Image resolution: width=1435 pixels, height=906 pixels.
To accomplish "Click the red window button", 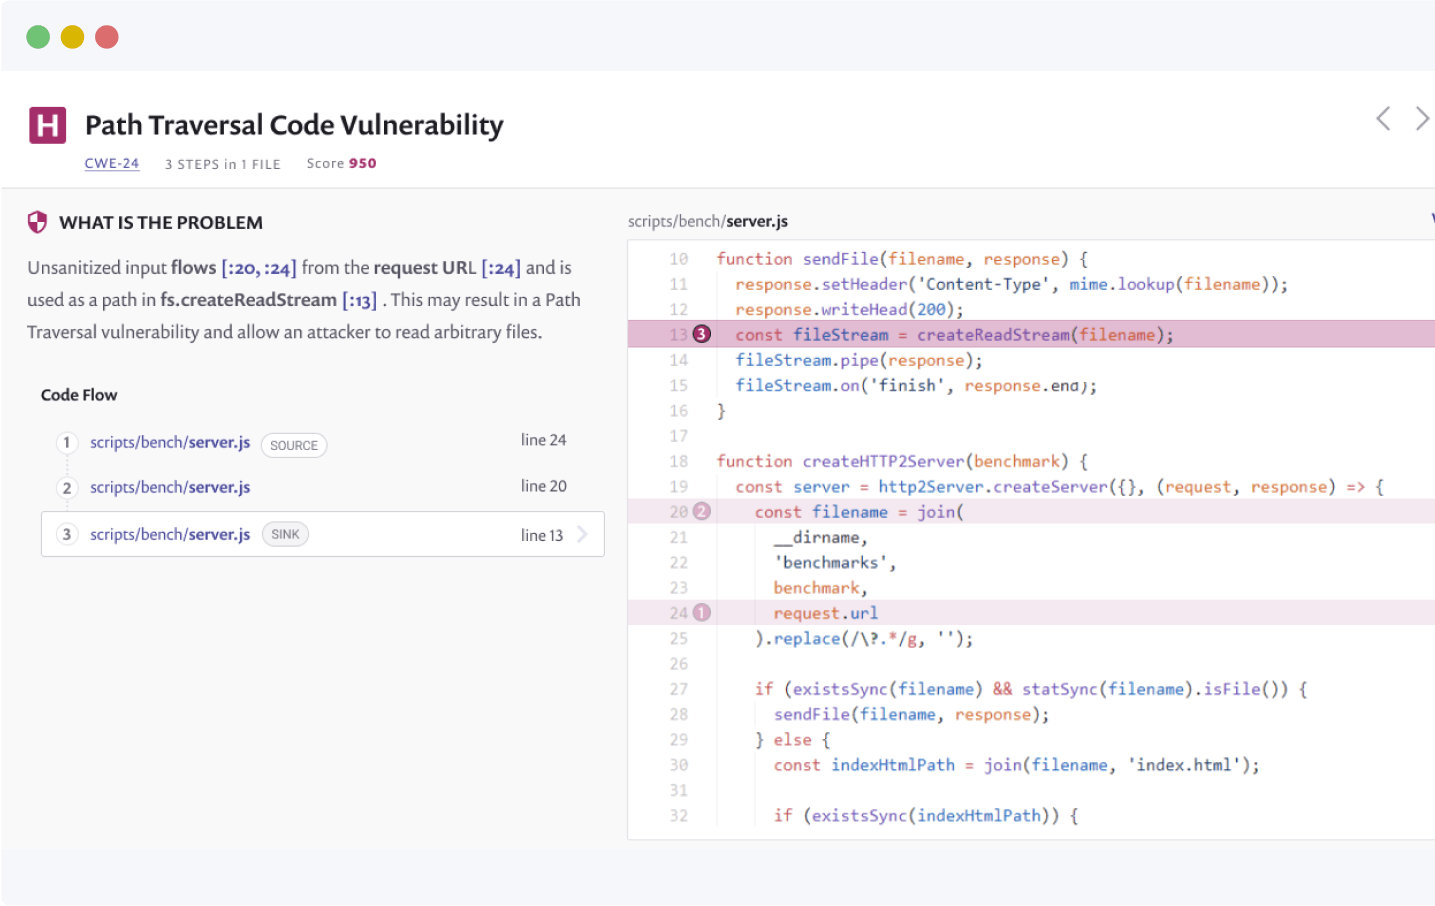I will pos(107,37).
